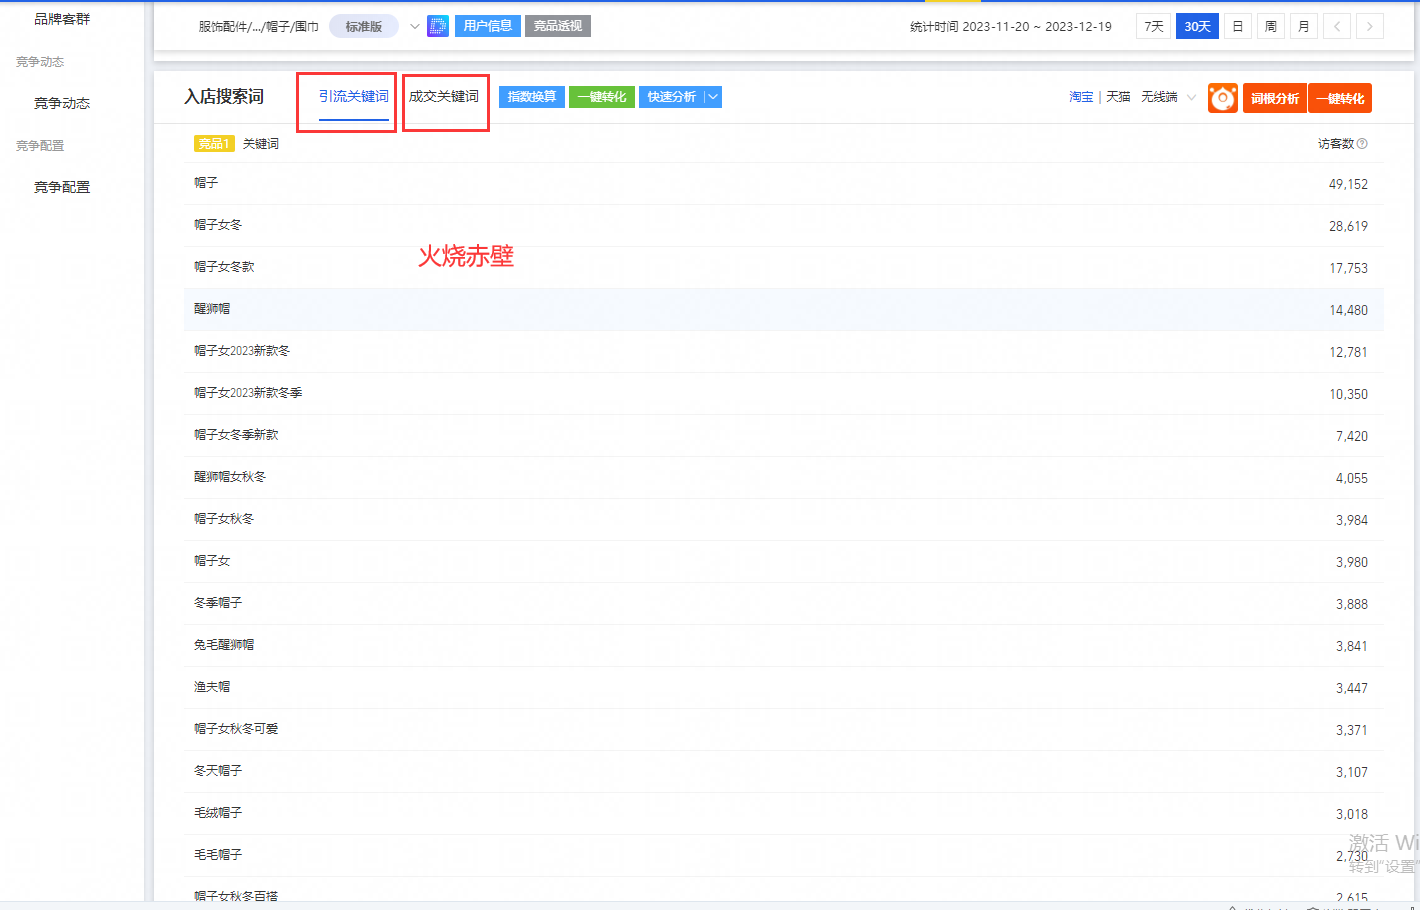The image size is (1420, 910).
Task: Open the 无线端 device dropdown
Action: click(x=1168, y=97)
